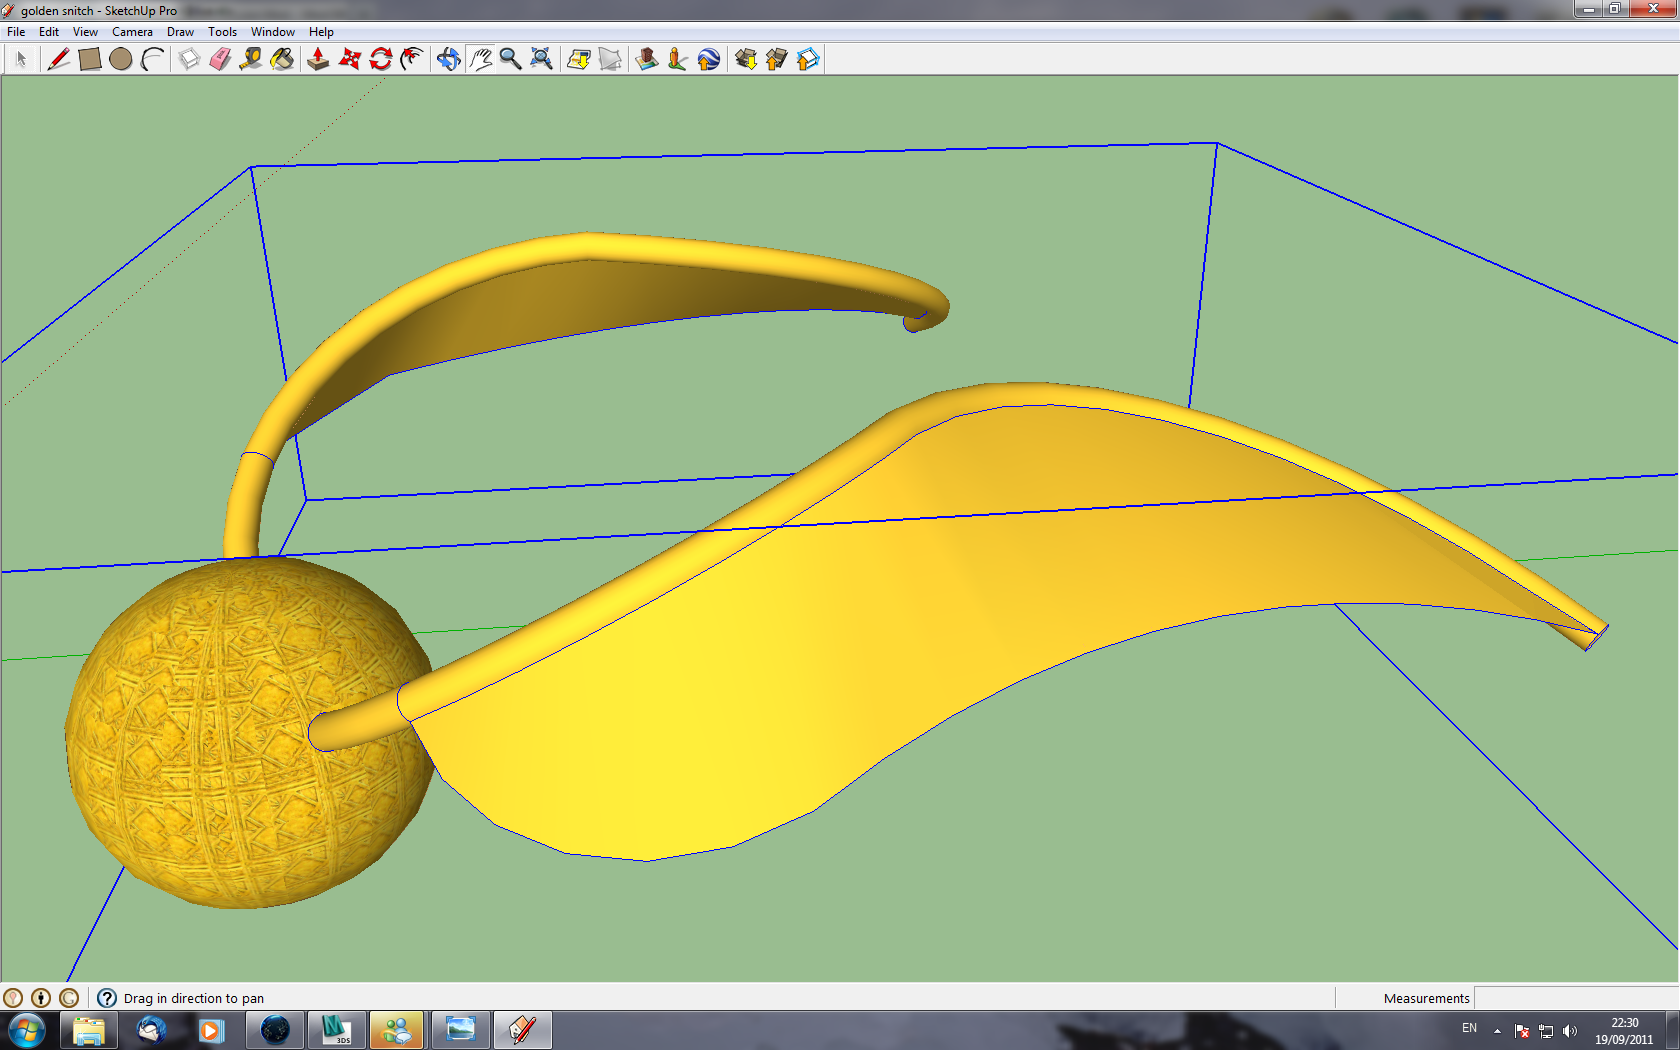1680x1050 pixels.
Task: Open the Windows Start menu
Action: pyautogui.click(x=26, y=1030)
